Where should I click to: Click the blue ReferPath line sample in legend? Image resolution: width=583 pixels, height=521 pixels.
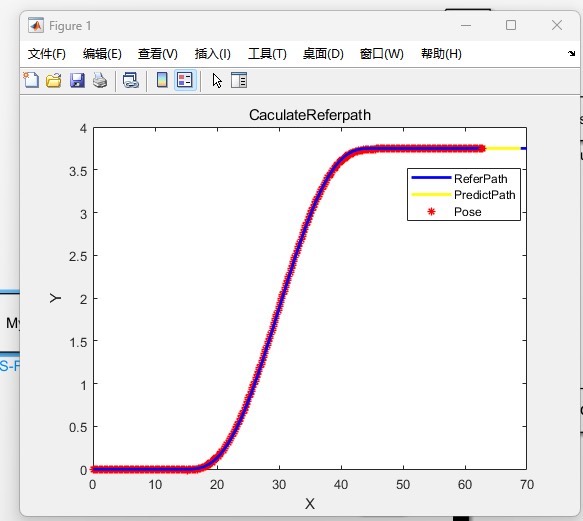(431, 178)
